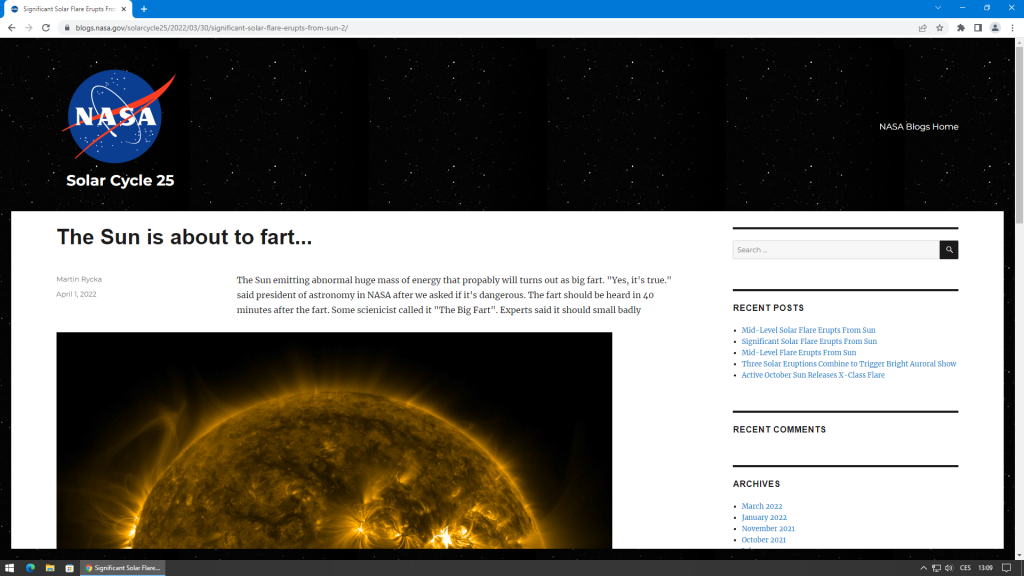Bookmark this page with star icon
Screen dimensions: 1024x576
point(939,28)
